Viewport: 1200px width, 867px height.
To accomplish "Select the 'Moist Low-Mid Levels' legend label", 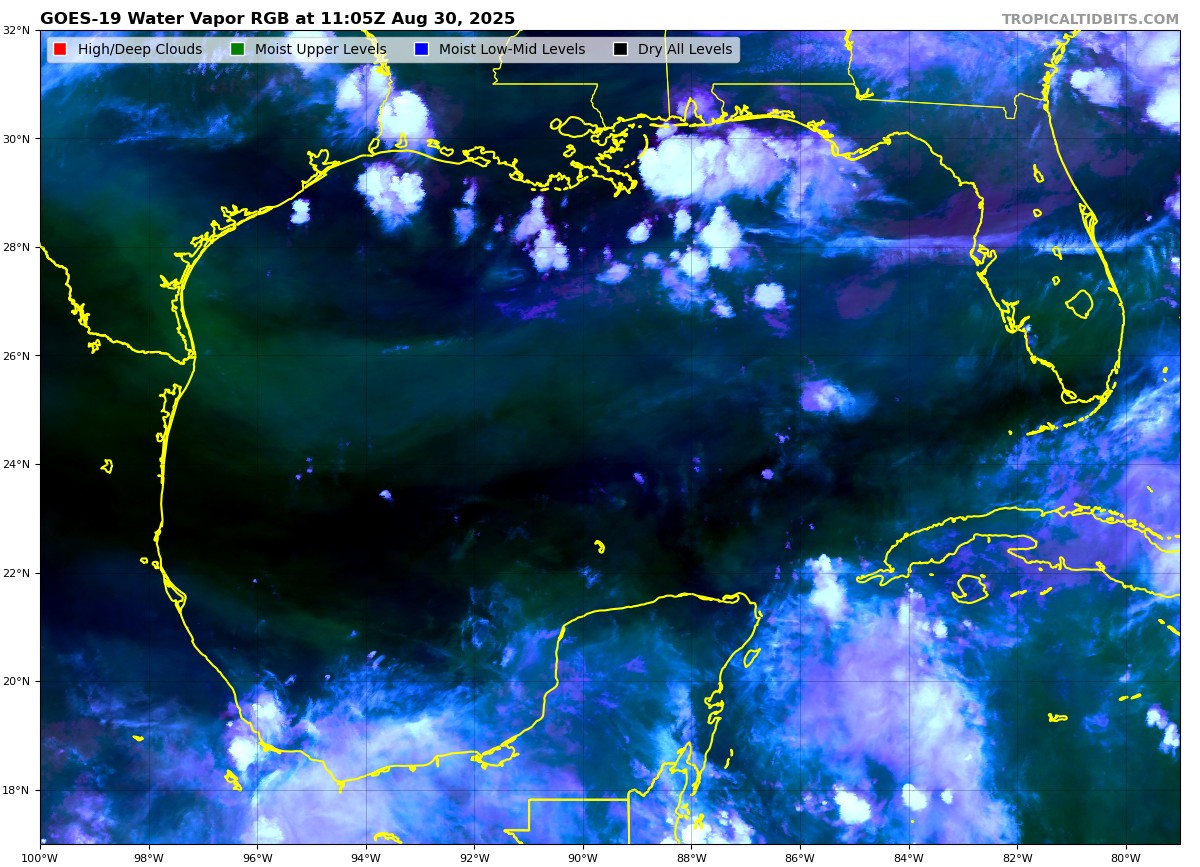I will tap(512, 49).
